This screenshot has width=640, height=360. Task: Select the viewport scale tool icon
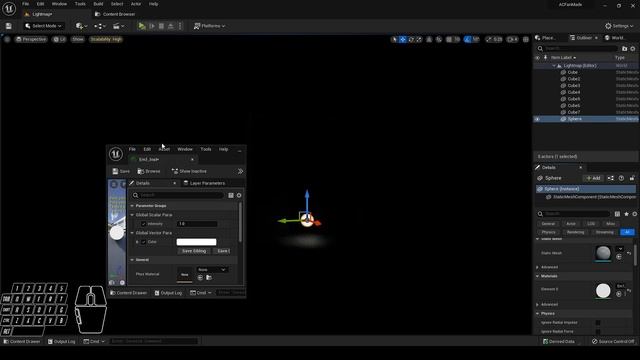point(419,39)
